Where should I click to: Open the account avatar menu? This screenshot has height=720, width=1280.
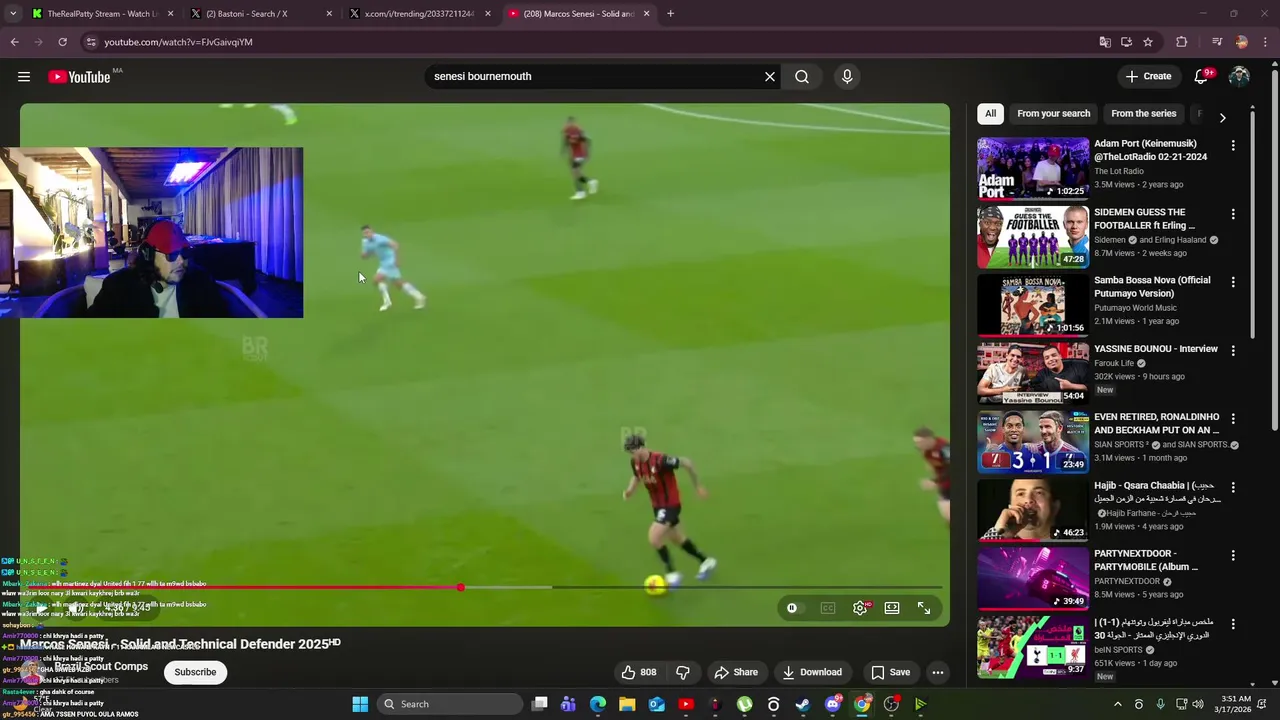(1239, 77)
